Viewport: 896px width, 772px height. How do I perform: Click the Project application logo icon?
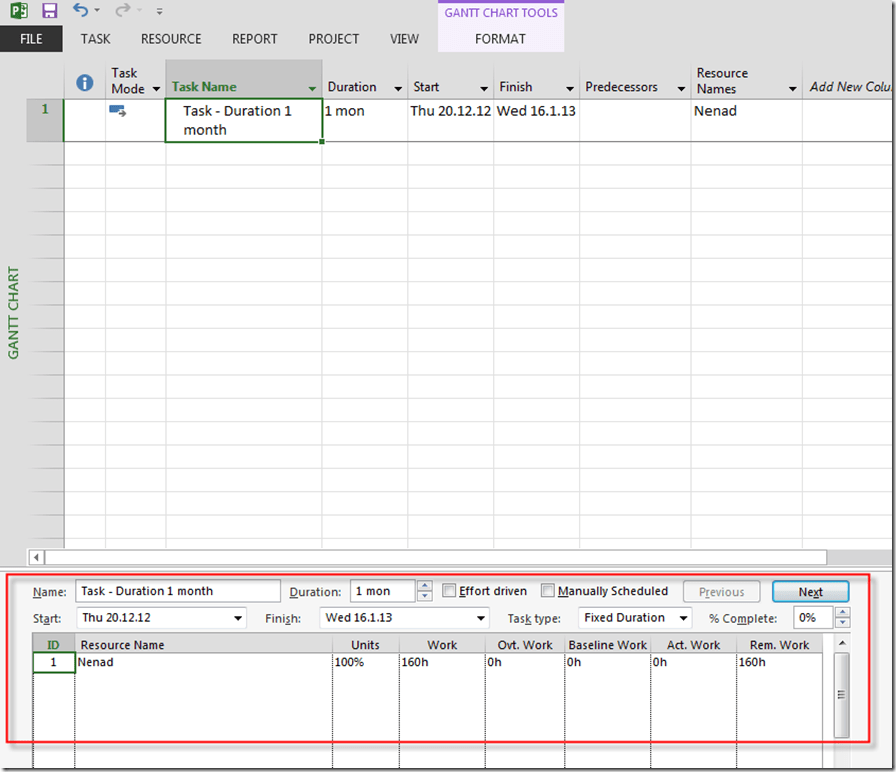[x=18, y=11]
